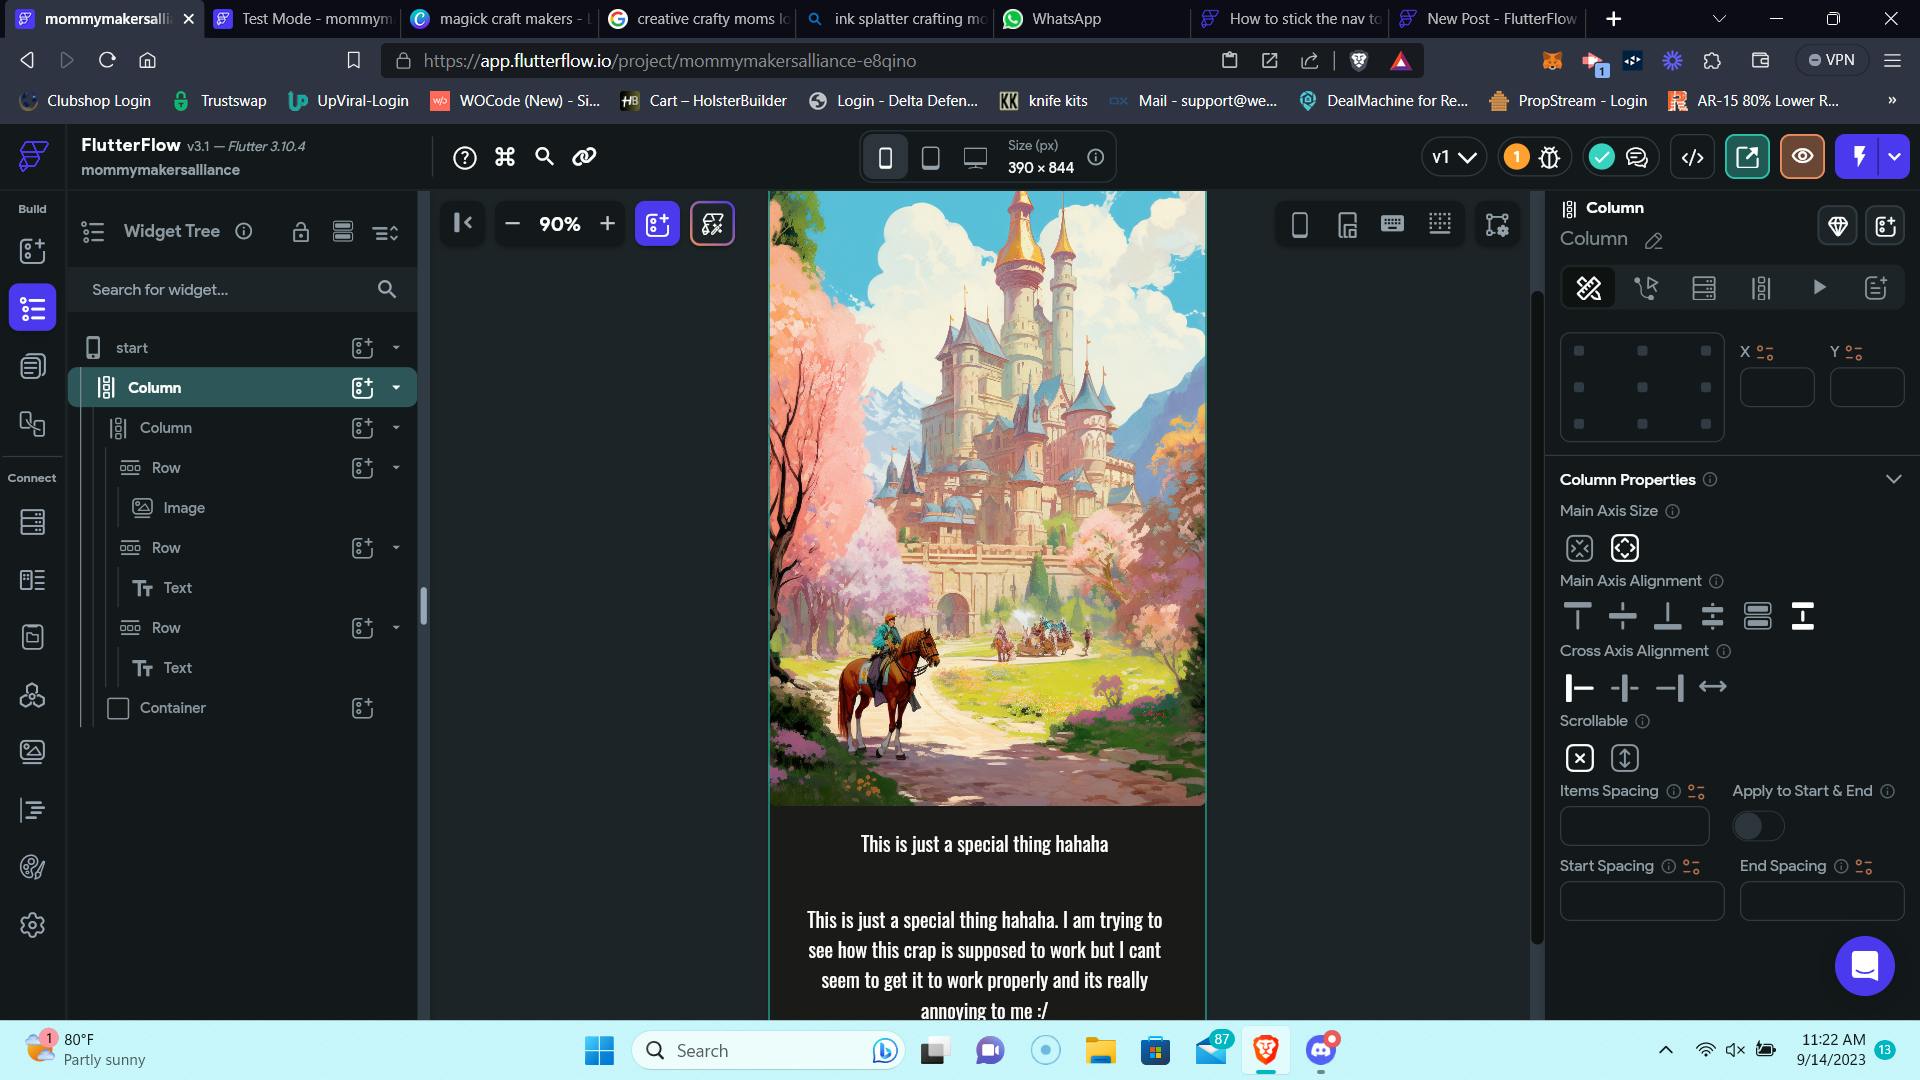Toggle Apply to Start & End switch
Image resolution: width=1920 pixels, height=1080 pixels.
pos(1757,826)
